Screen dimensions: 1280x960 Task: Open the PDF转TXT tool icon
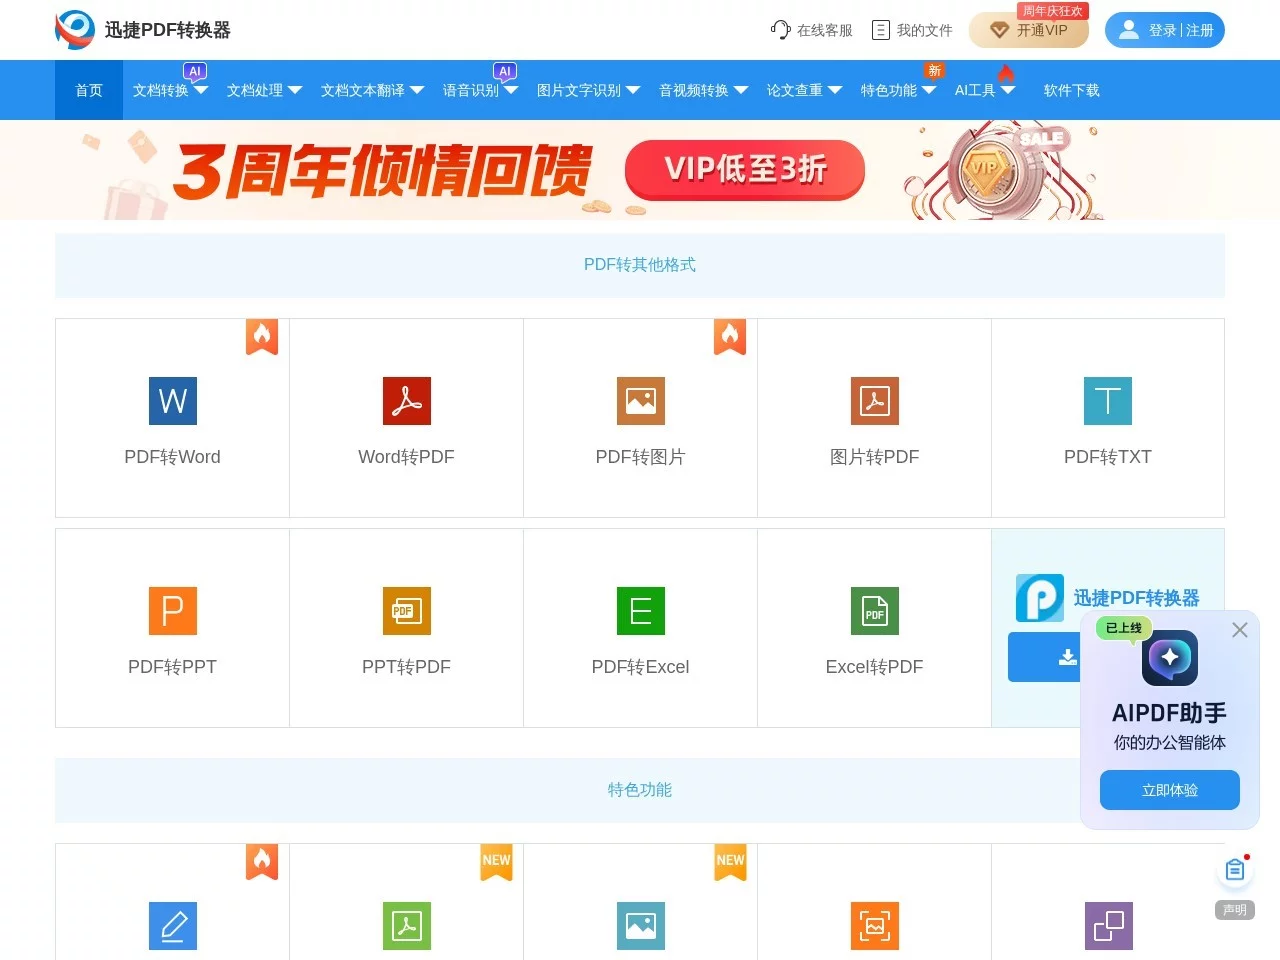tap(1108, 401)
